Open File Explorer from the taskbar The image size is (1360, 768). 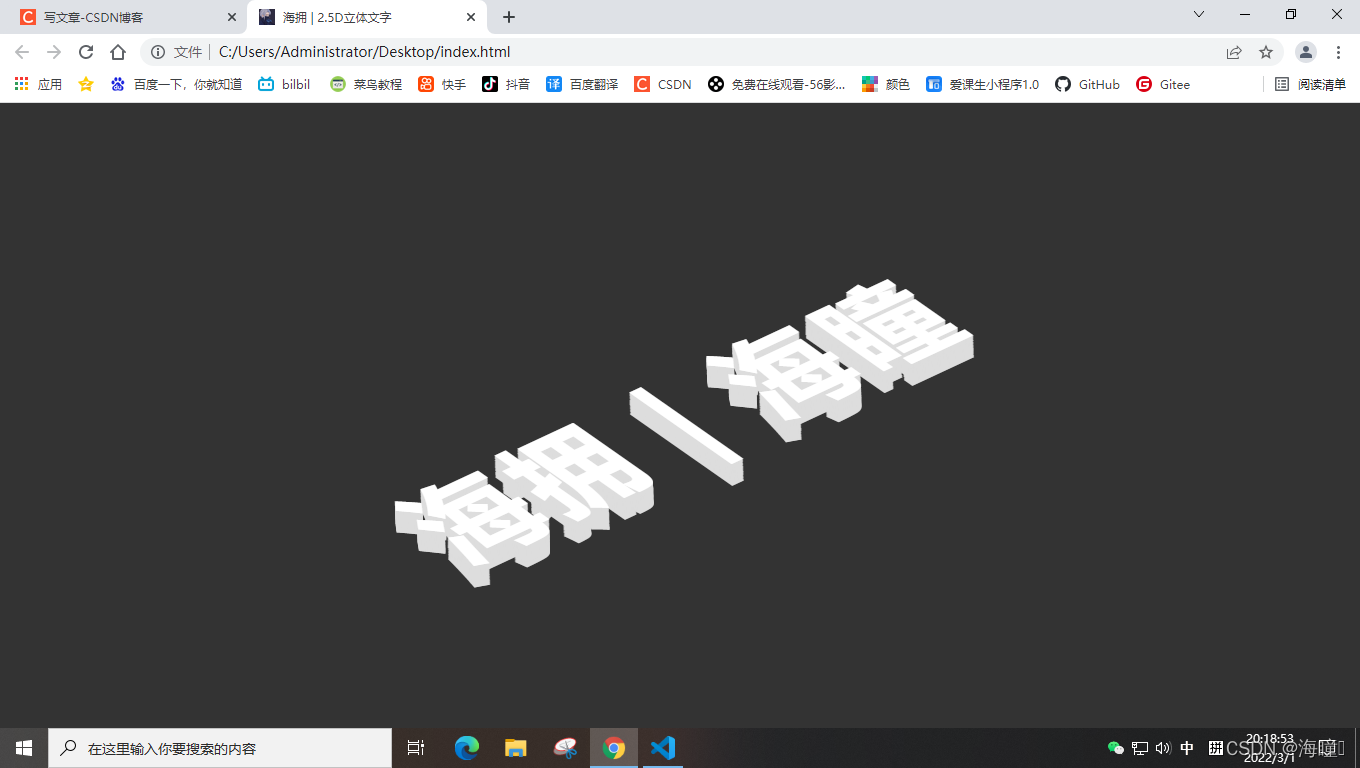click(x=516, y=748)
